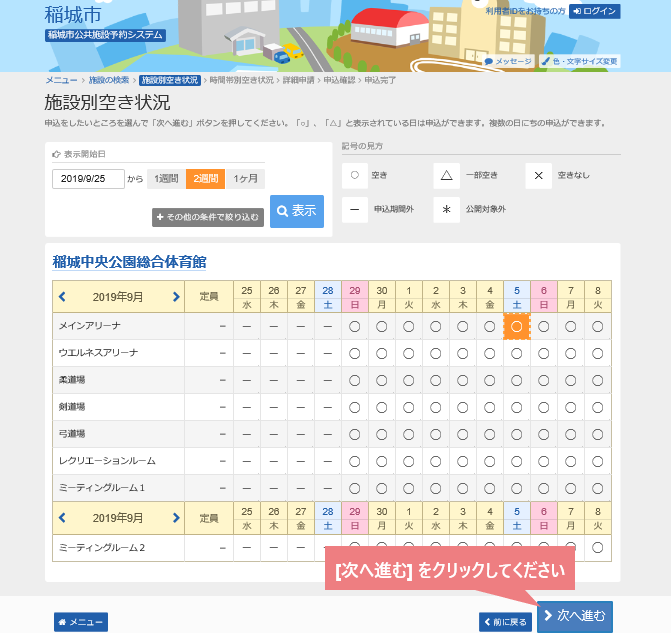Image resolution: width=671 pixels, height=633 pixels.
Task: Select 剣道場 availability on October 6
Action: point(543,407)
